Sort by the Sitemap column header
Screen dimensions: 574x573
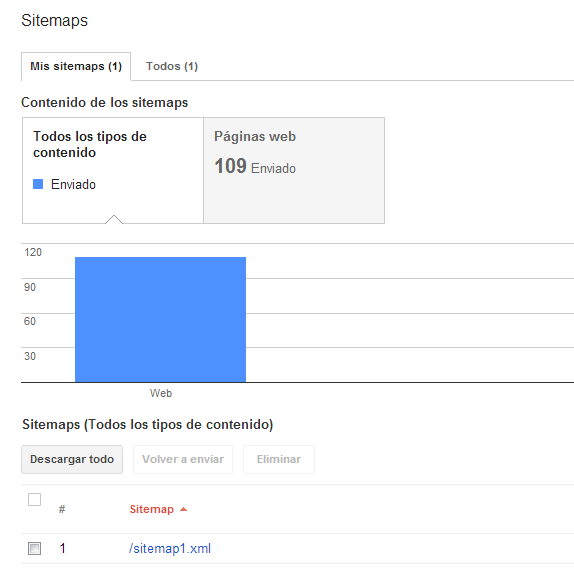click(x=152, y=509)
